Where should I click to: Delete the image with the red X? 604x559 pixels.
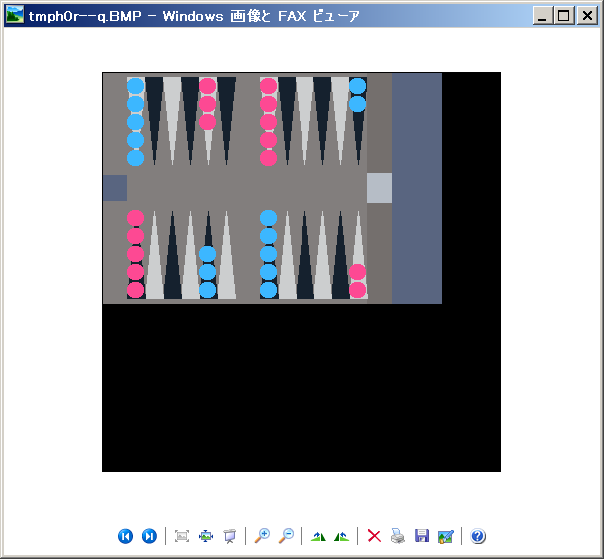point(374,536)
